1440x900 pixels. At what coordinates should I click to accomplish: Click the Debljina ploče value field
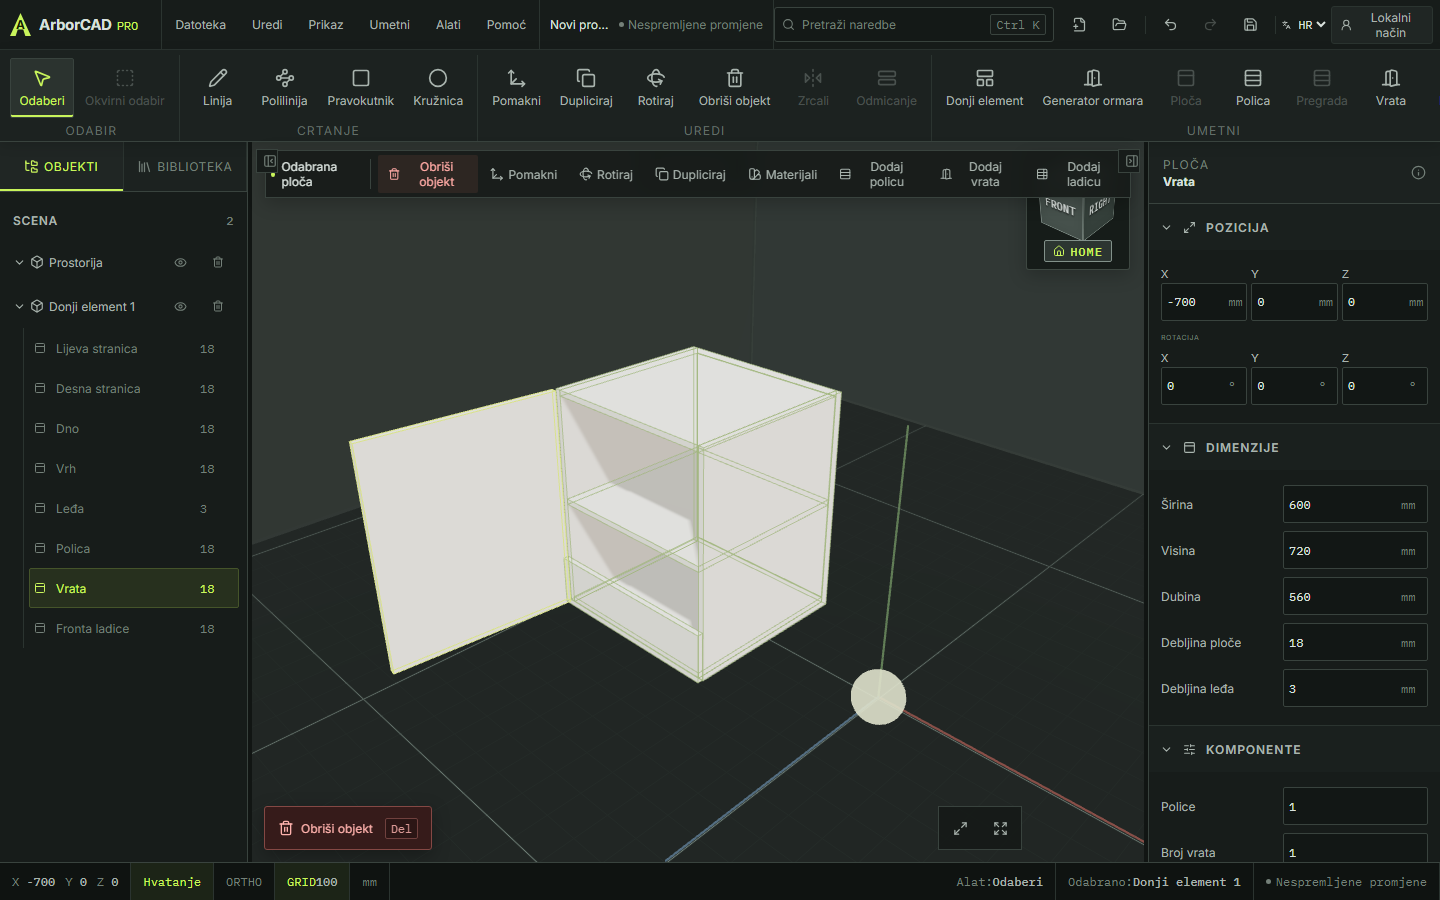(1355, 643)
